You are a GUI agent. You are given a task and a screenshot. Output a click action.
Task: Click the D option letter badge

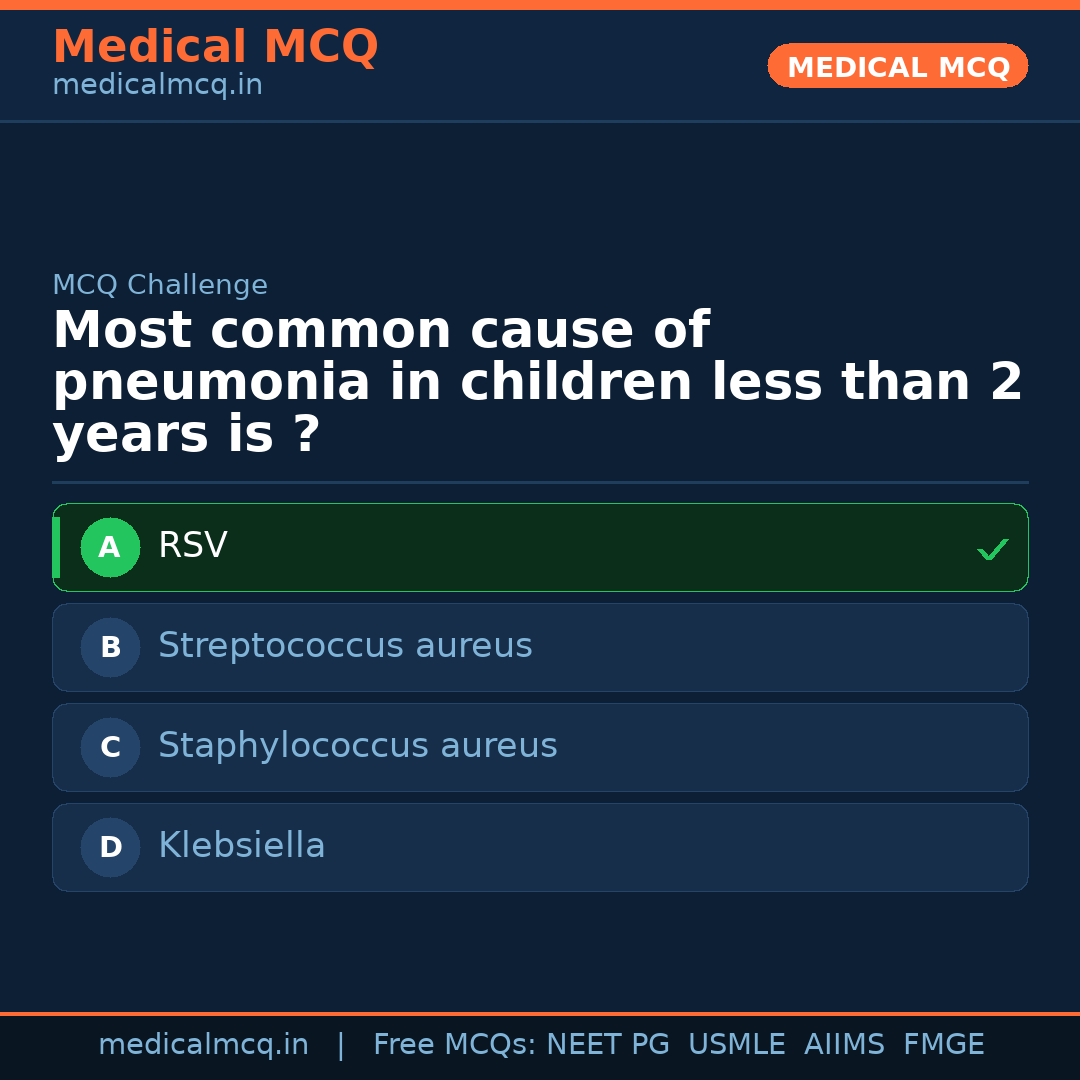click(x=110, y=847)
